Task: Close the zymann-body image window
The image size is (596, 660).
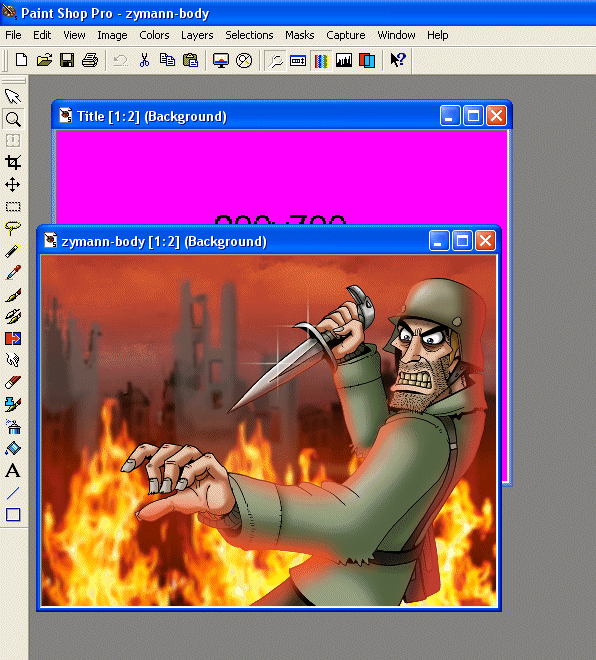Action: pyautogui.click(x=485, y=241)
